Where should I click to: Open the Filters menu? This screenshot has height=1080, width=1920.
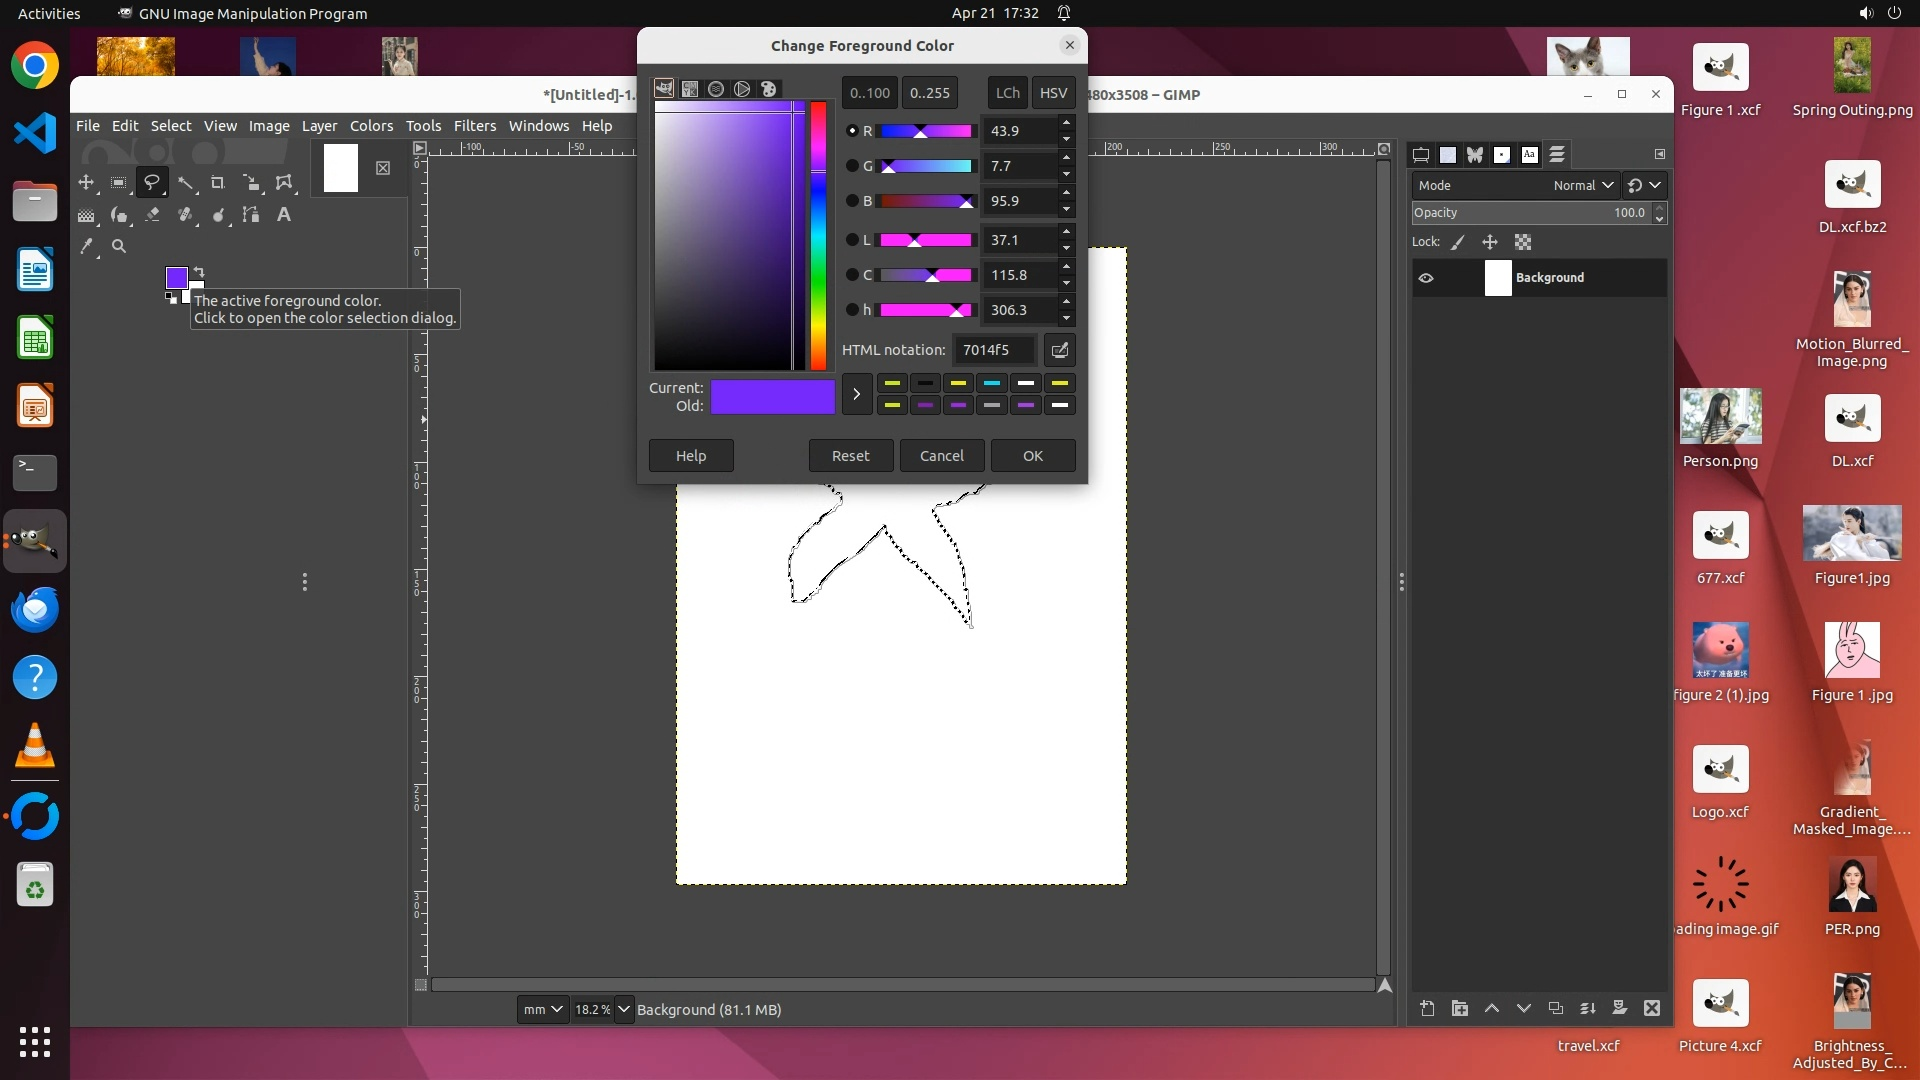474,126
